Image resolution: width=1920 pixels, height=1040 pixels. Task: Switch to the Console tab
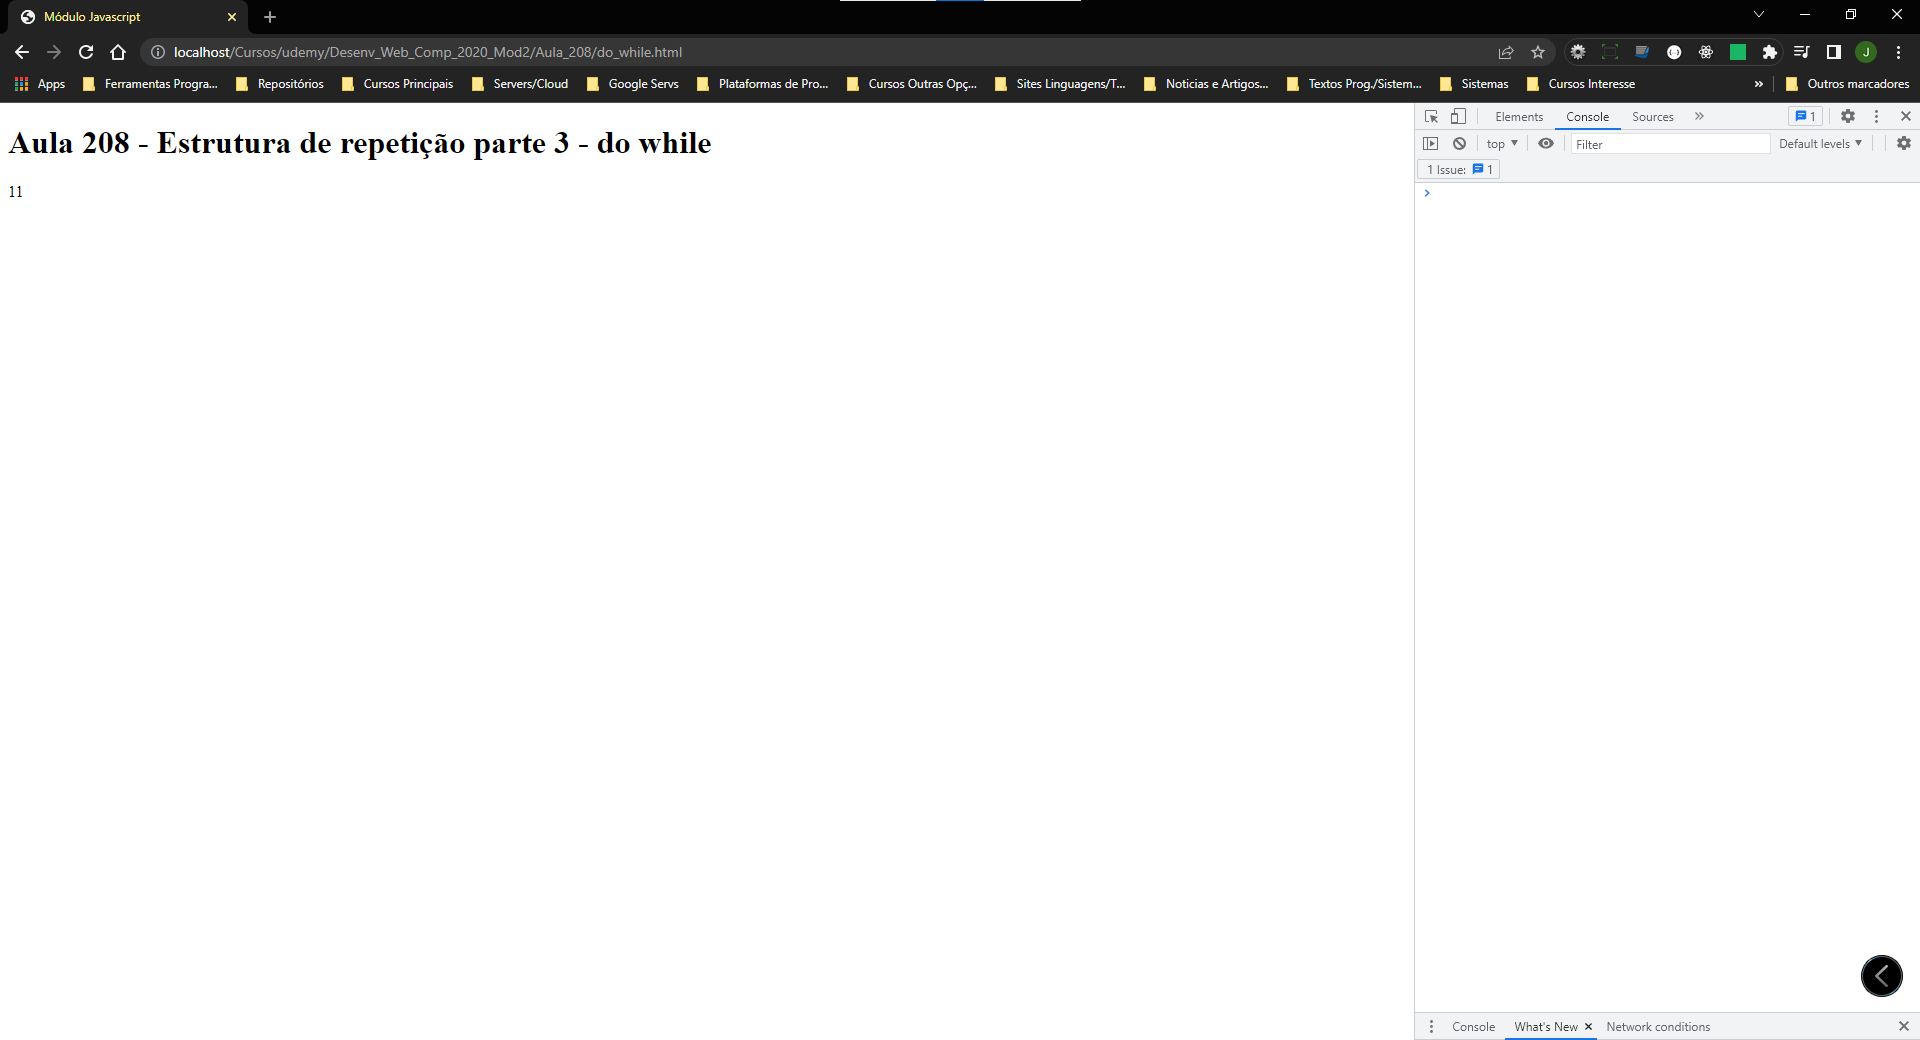click(x=1587, y=117)
